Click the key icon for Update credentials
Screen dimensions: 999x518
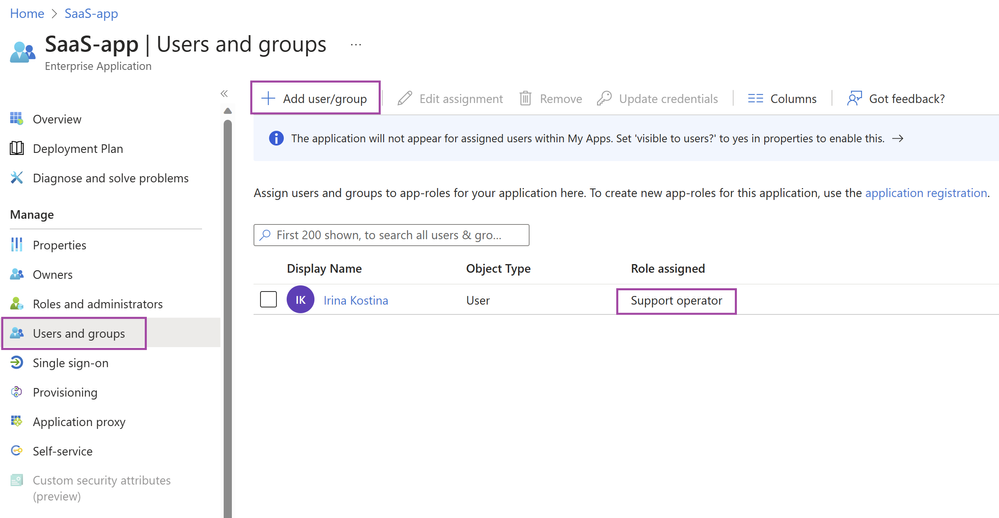point(604,98)
